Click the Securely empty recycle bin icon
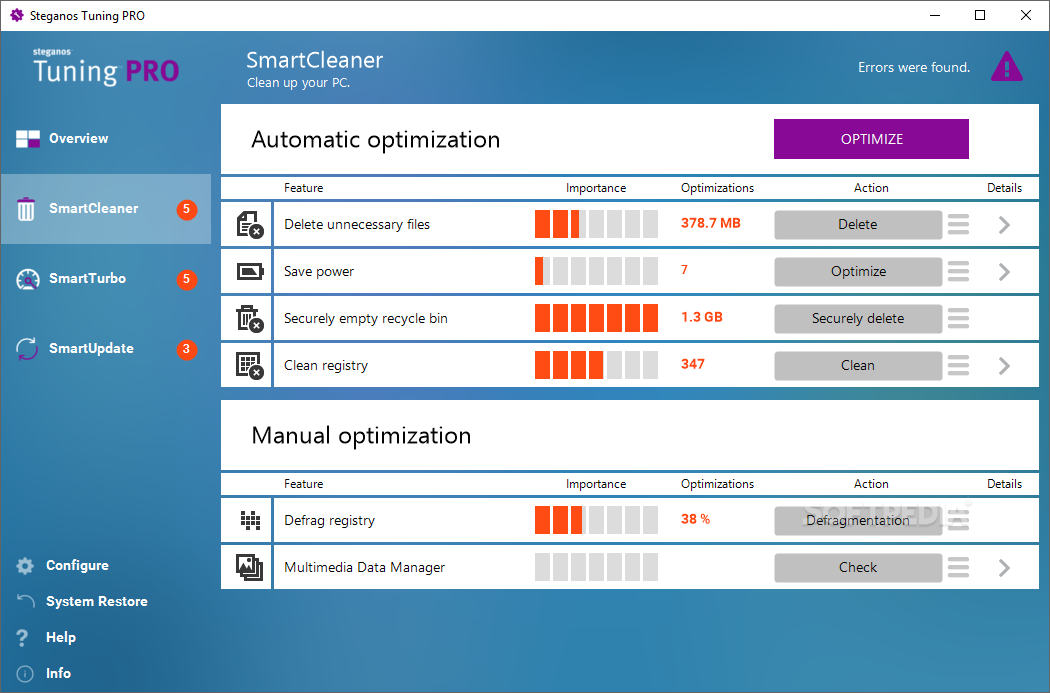The image size is (1050, 693). coord(250,318)
